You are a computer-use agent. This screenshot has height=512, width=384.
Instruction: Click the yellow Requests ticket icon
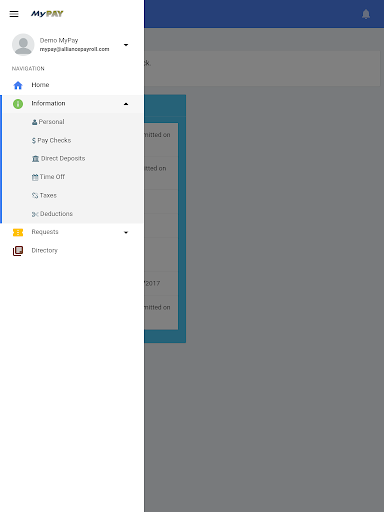click(18, 232)
